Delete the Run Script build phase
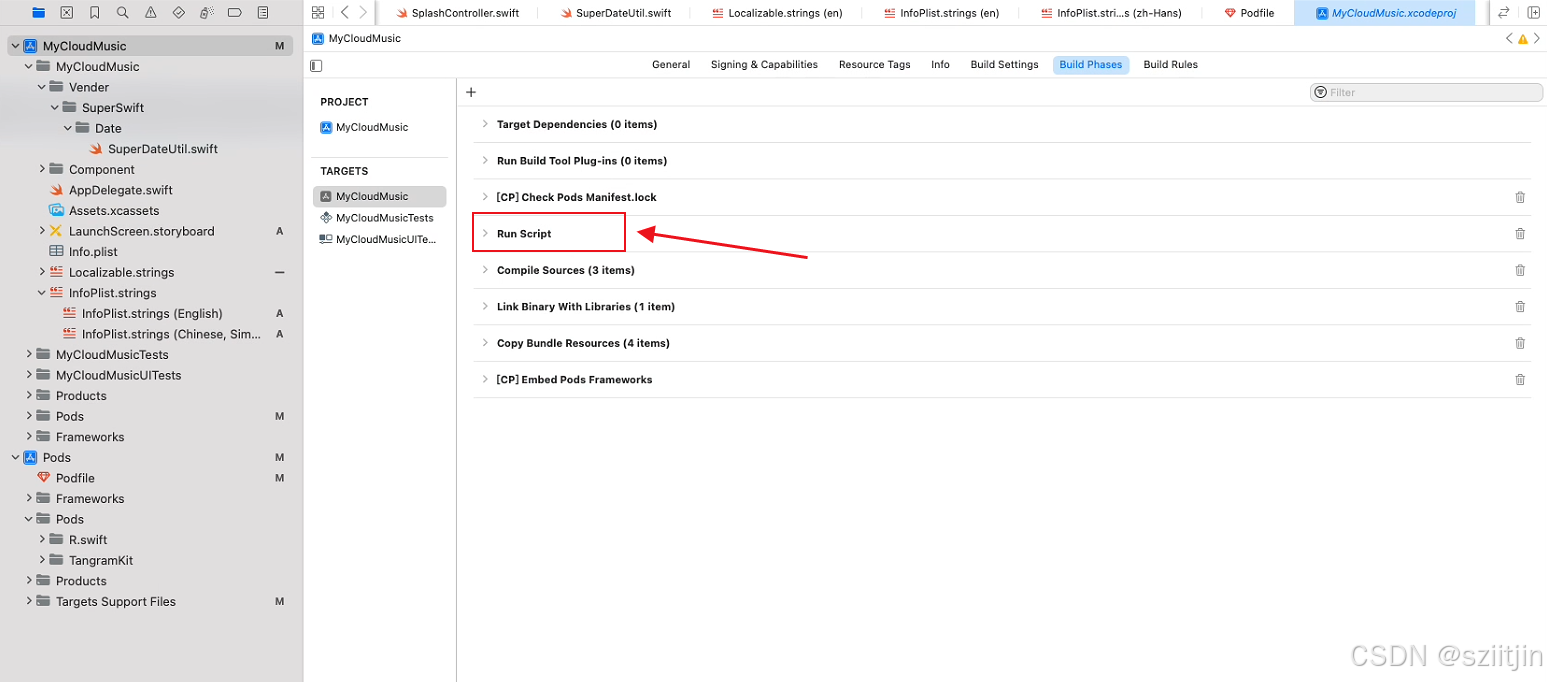Viewport: 1547px width, 682px height. (1520, 234)
